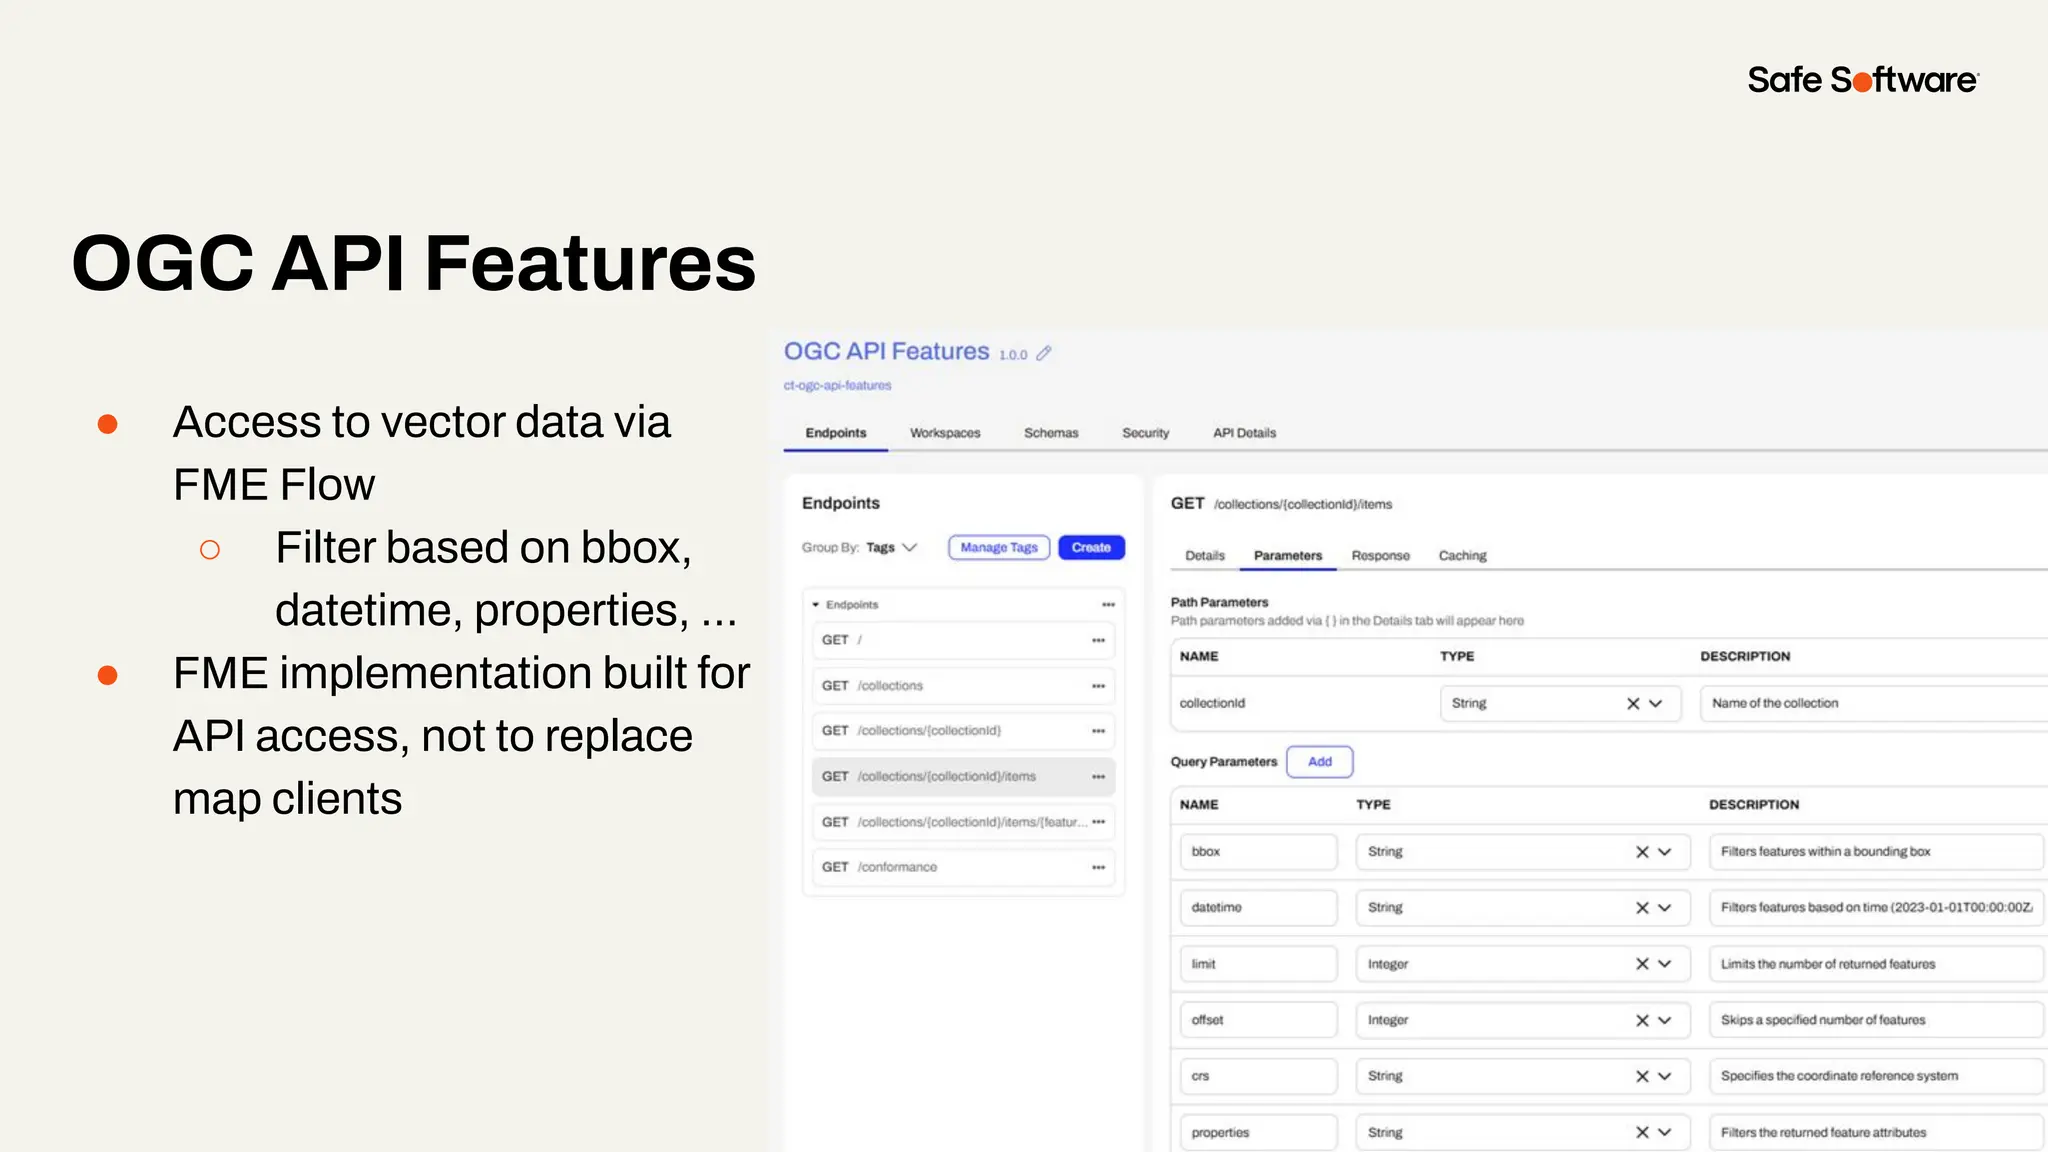Edit the bbox parameter name field
The width and height of the screenshot is (2048, 1152).
(1258, 852)
